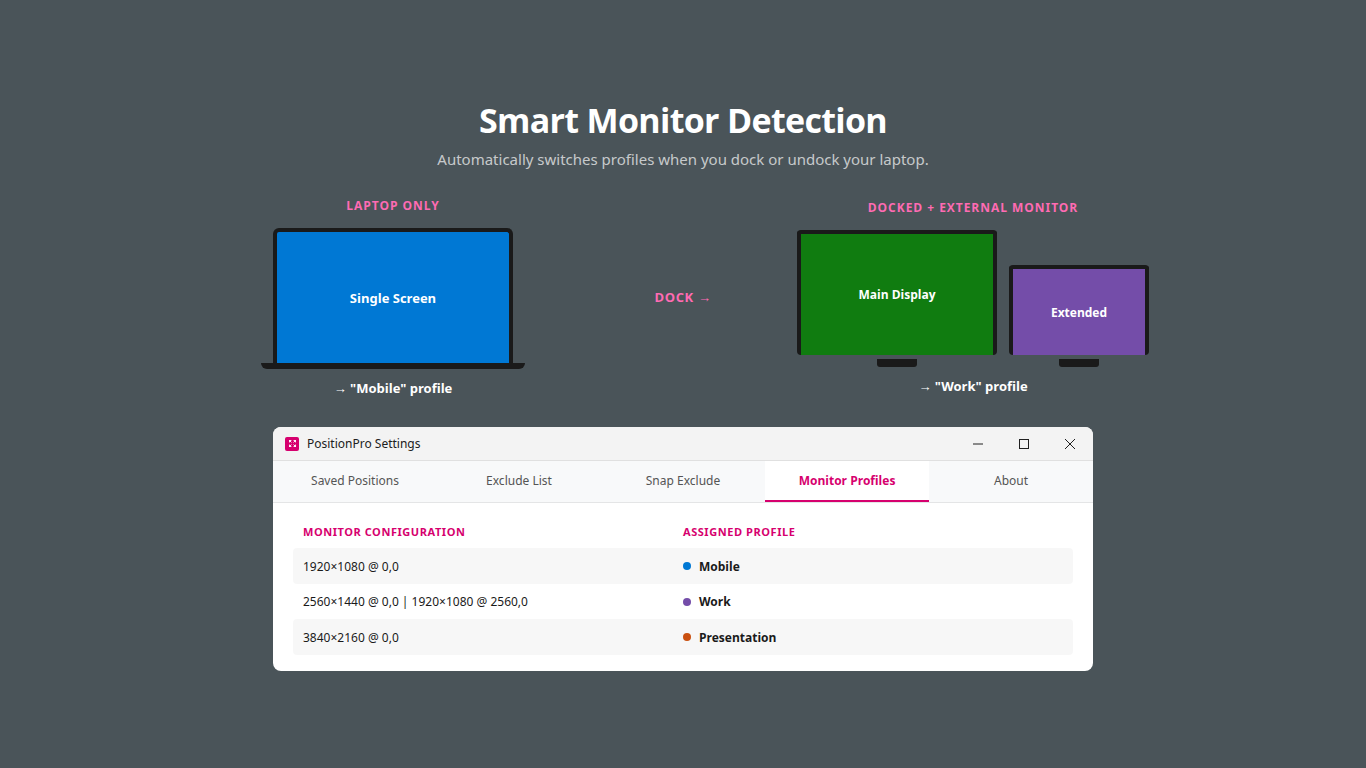Toggle the Mobile profile assignment
This screenshot has height=768, width=1366.
(718, 565)
